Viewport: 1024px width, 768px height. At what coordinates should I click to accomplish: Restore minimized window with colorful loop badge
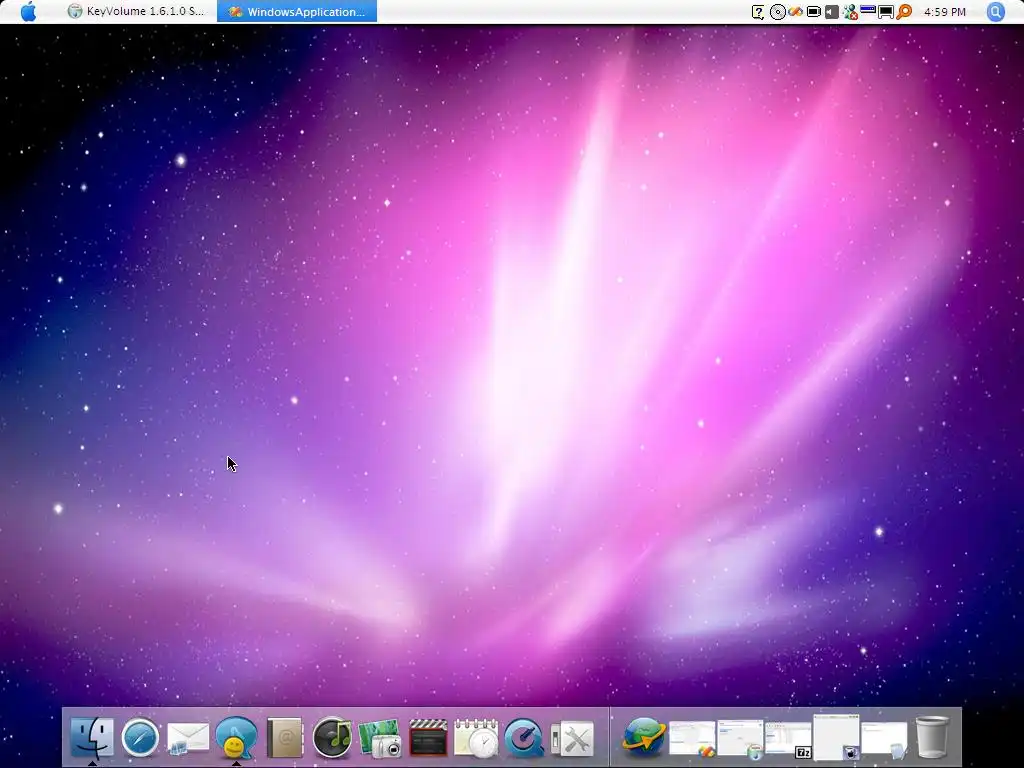692,739
